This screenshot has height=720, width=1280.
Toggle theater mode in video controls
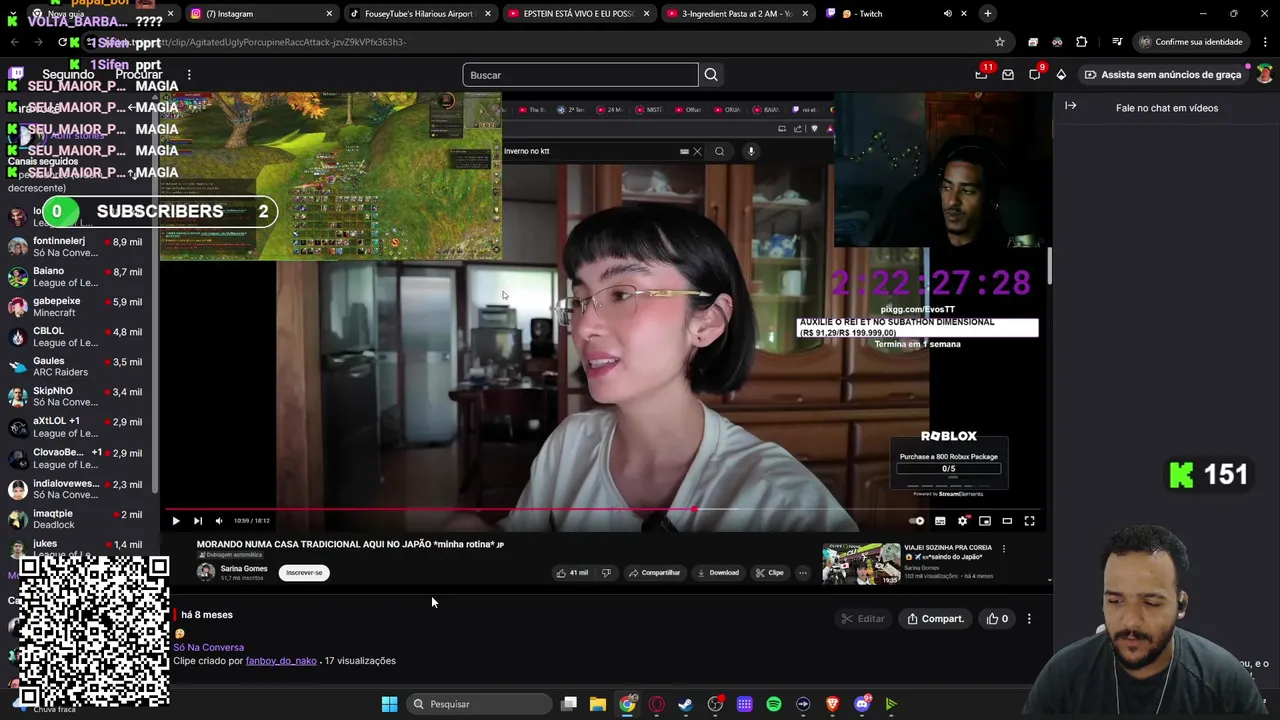tap(1007, 521)
